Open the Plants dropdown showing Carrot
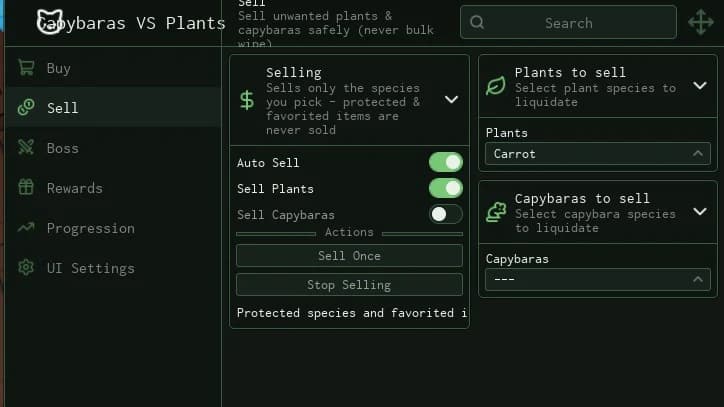The height and width of the screenshot is (407, 724). click(x=597, y=154)
